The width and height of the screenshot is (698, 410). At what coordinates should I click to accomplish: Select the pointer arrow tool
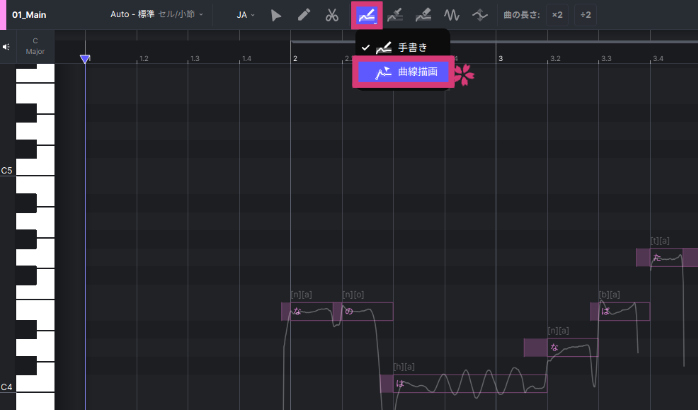(276, 16)
